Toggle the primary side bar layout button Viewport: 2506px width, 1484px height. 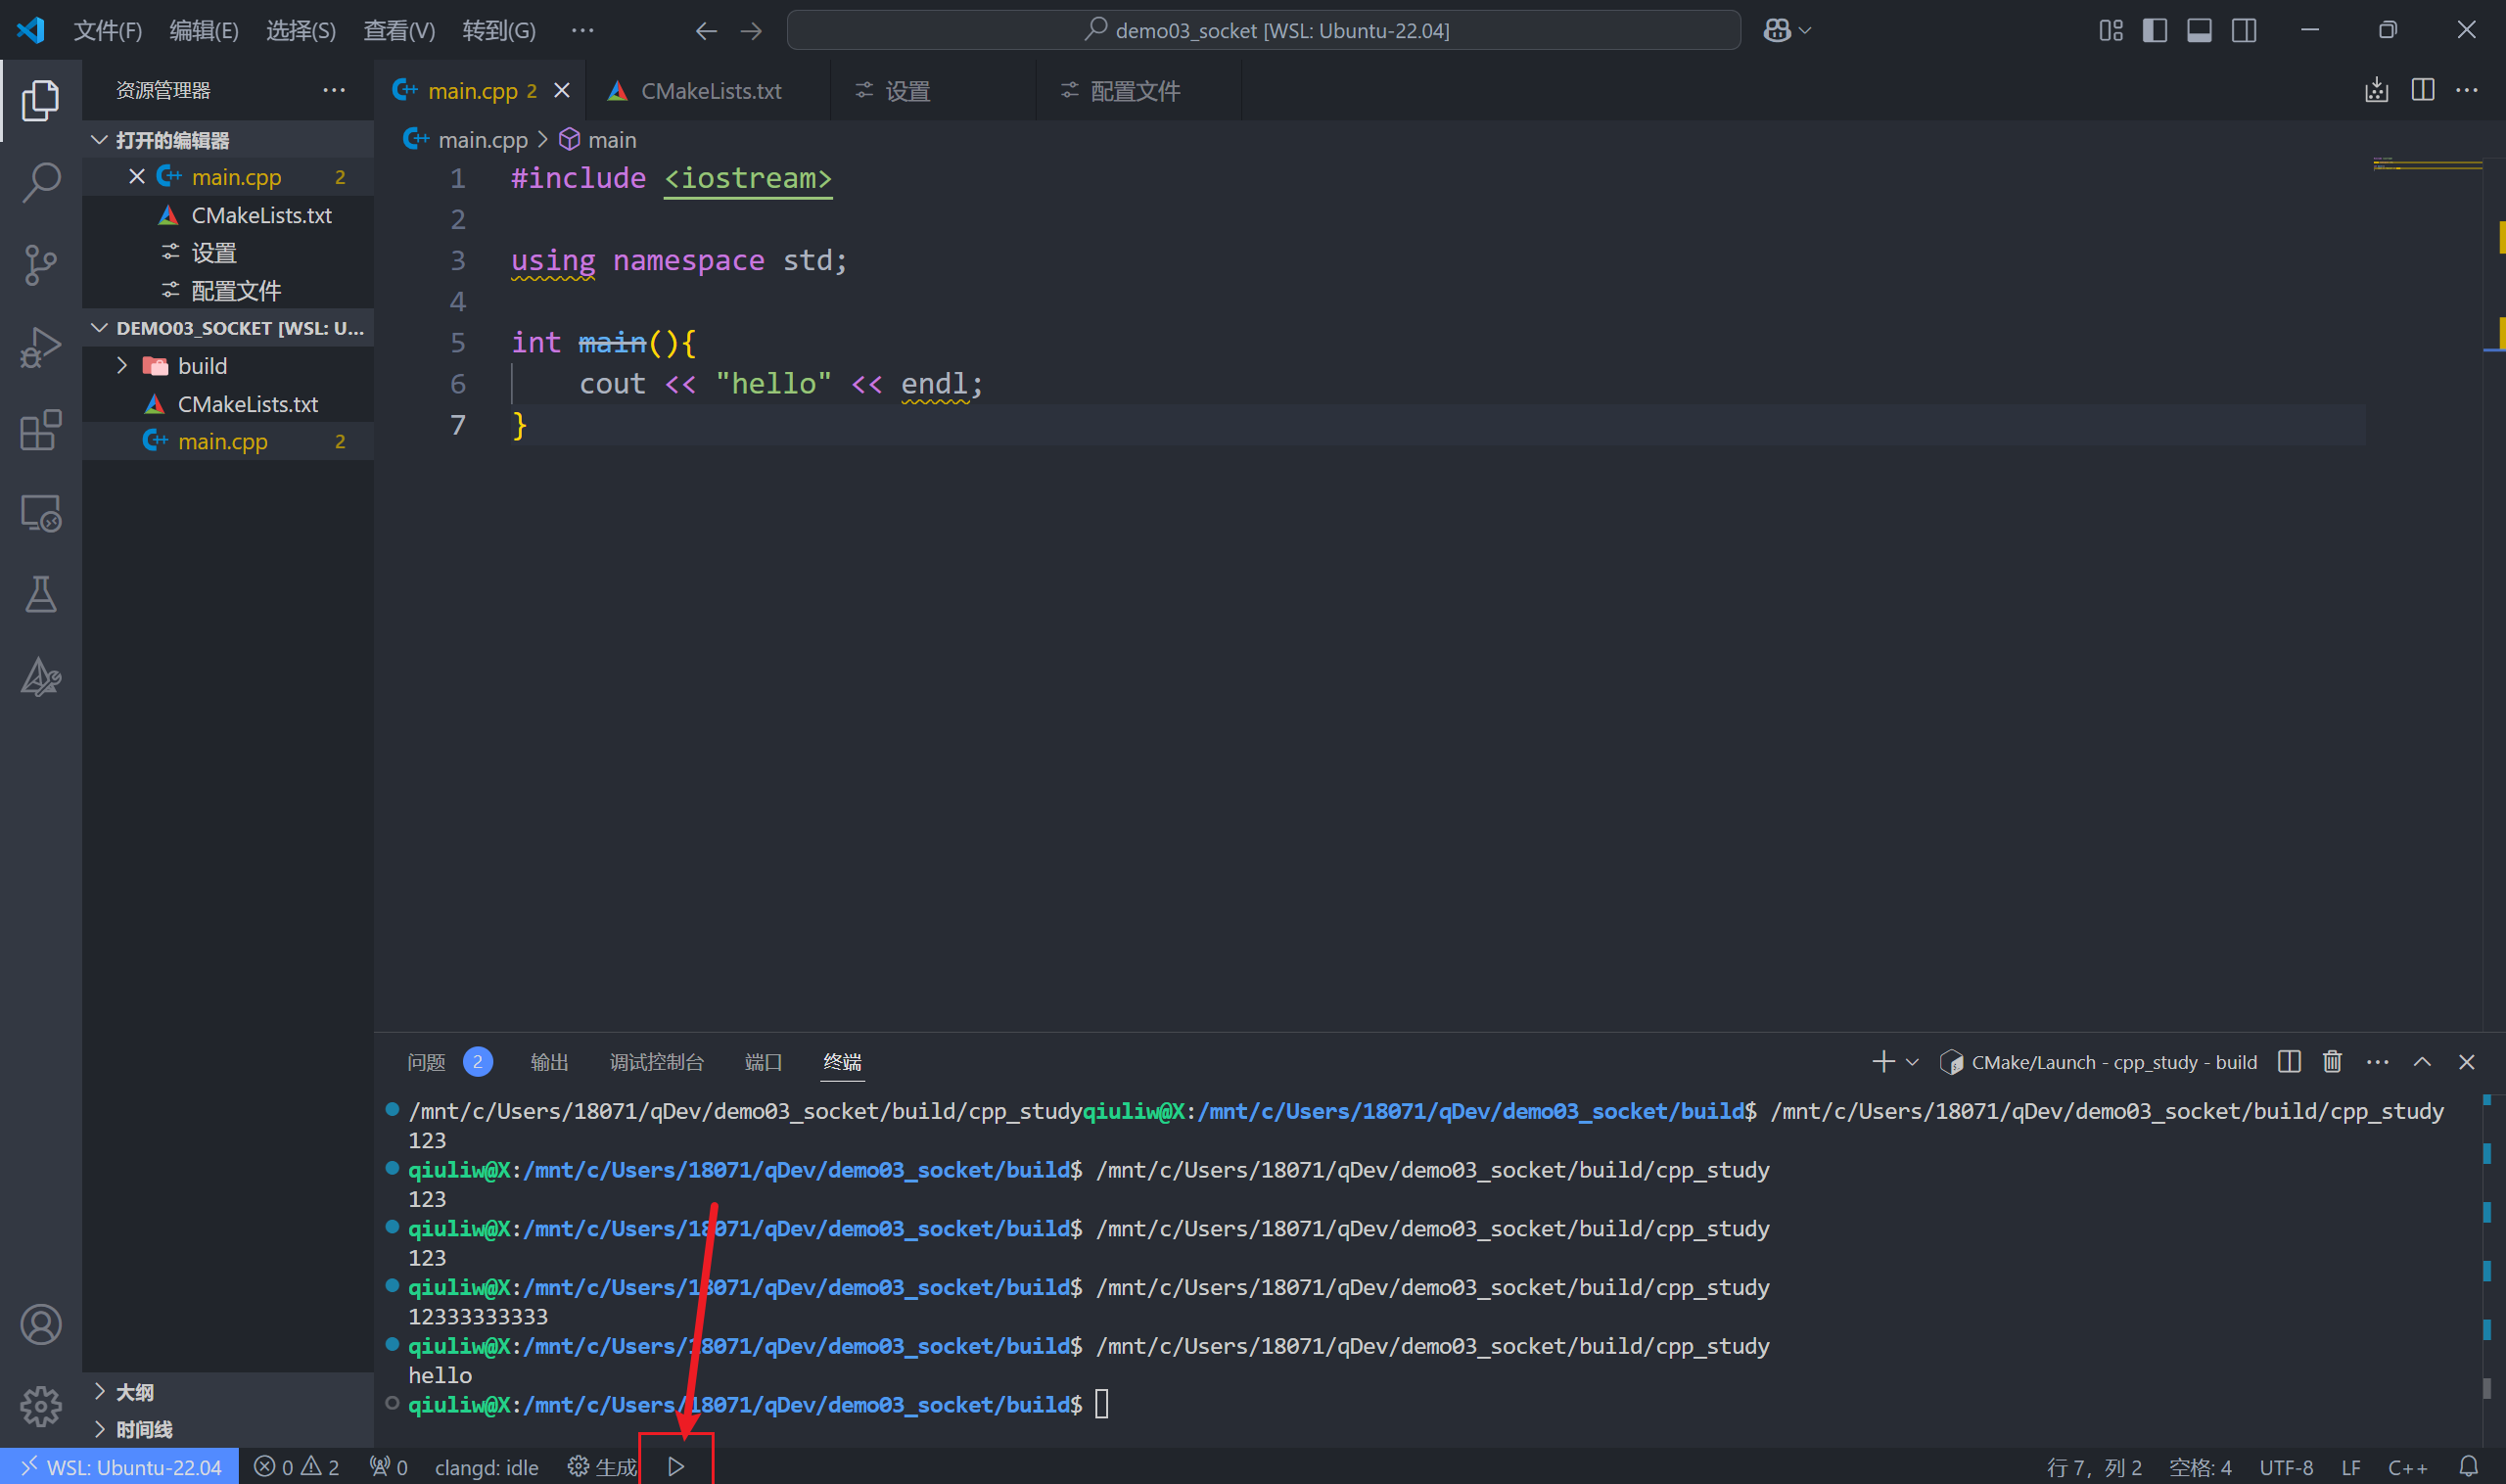coord(2155,30)
